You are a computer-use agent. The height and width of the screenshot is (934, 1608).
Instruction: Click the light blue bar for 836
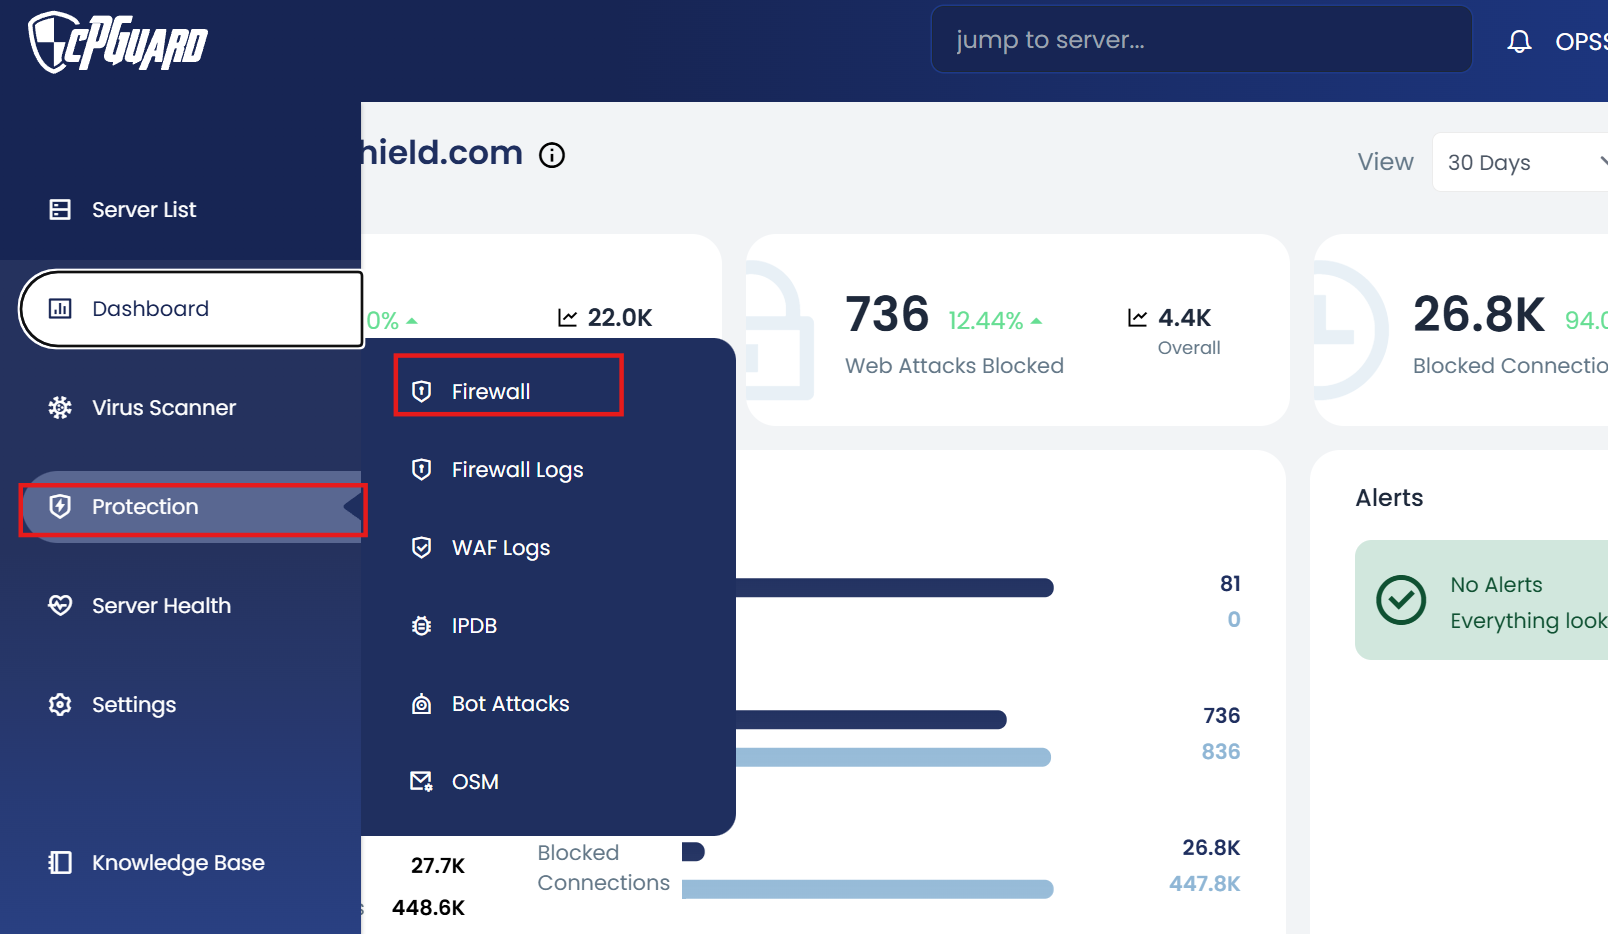[x=893, y=757]
